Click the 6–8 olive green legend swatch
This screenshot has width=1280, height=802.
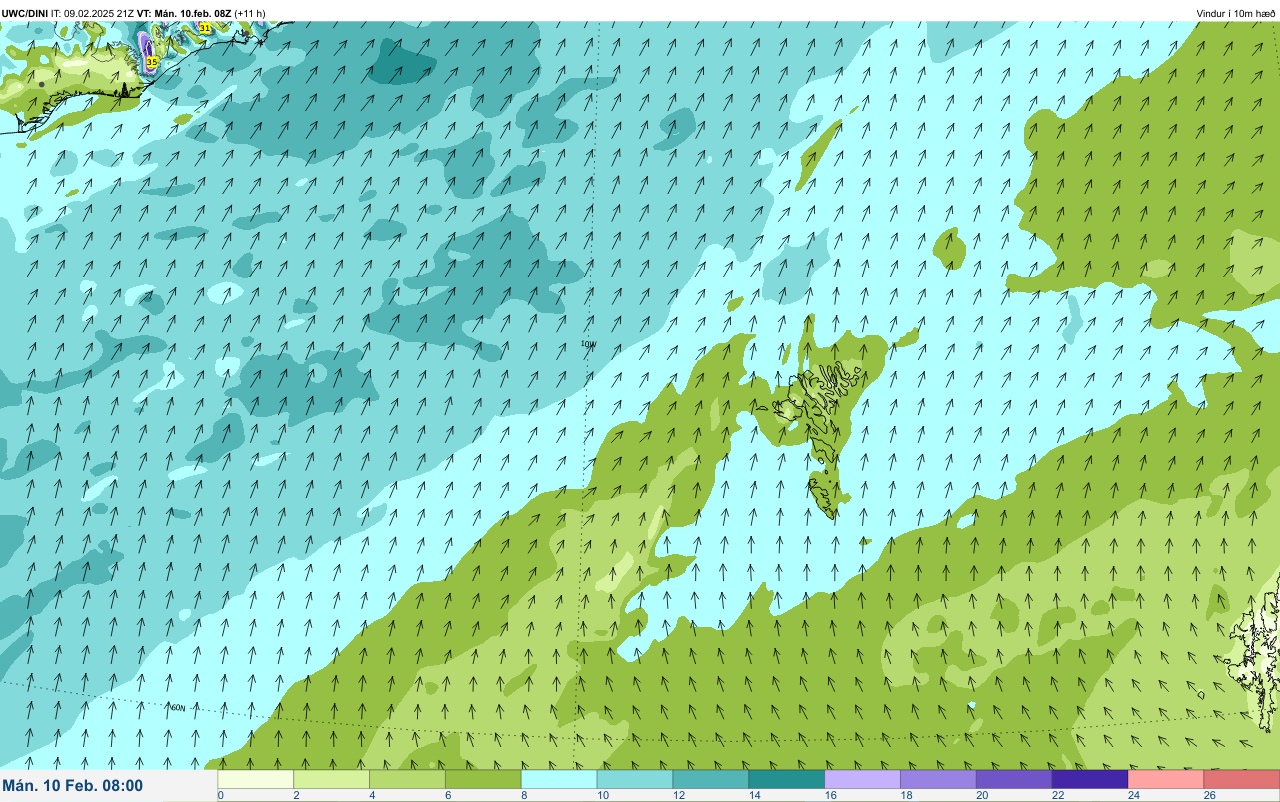(483, 779)
